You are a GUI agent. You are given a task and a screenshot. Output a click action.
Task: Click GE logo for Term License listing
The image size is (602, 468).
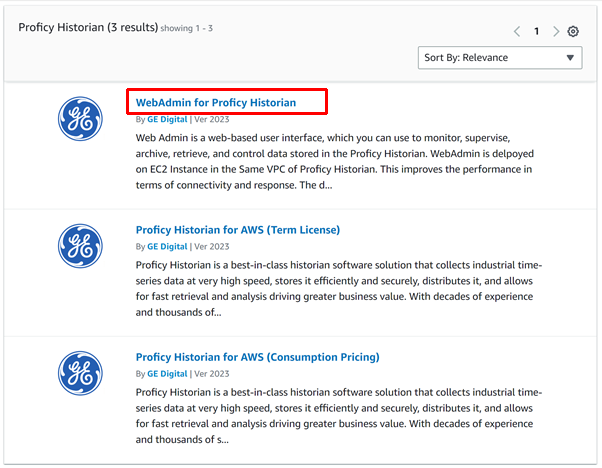80,246
